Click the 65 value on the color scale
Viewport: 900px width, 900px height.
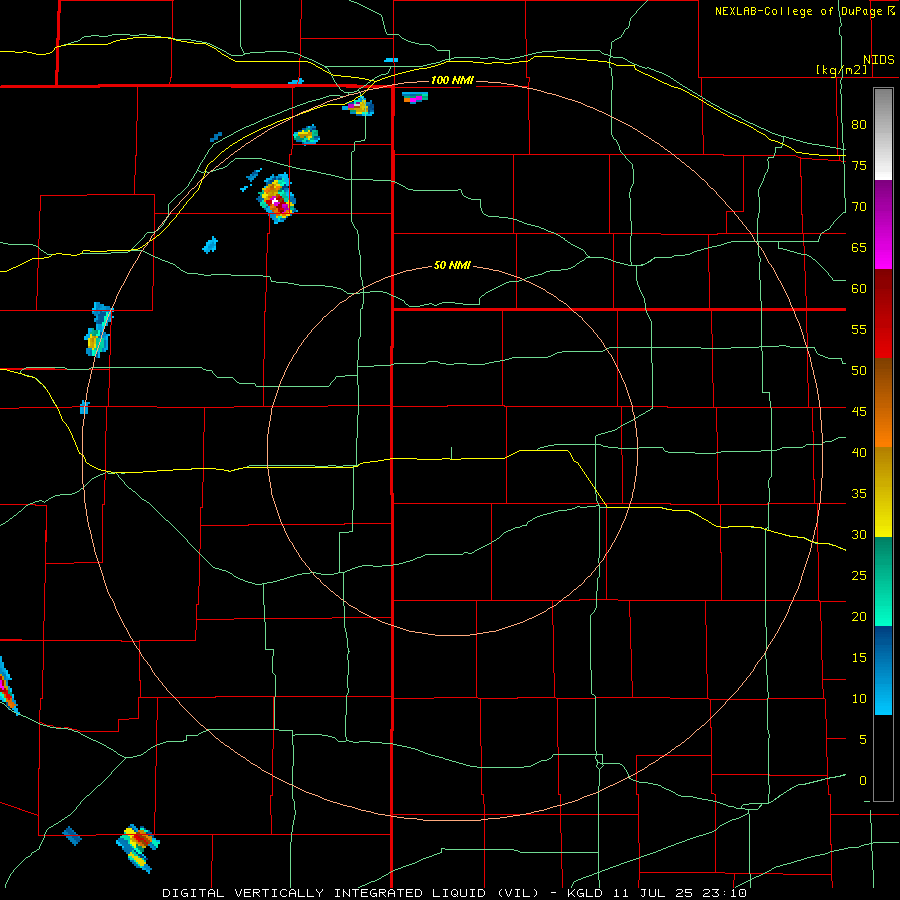pos(859,247)
